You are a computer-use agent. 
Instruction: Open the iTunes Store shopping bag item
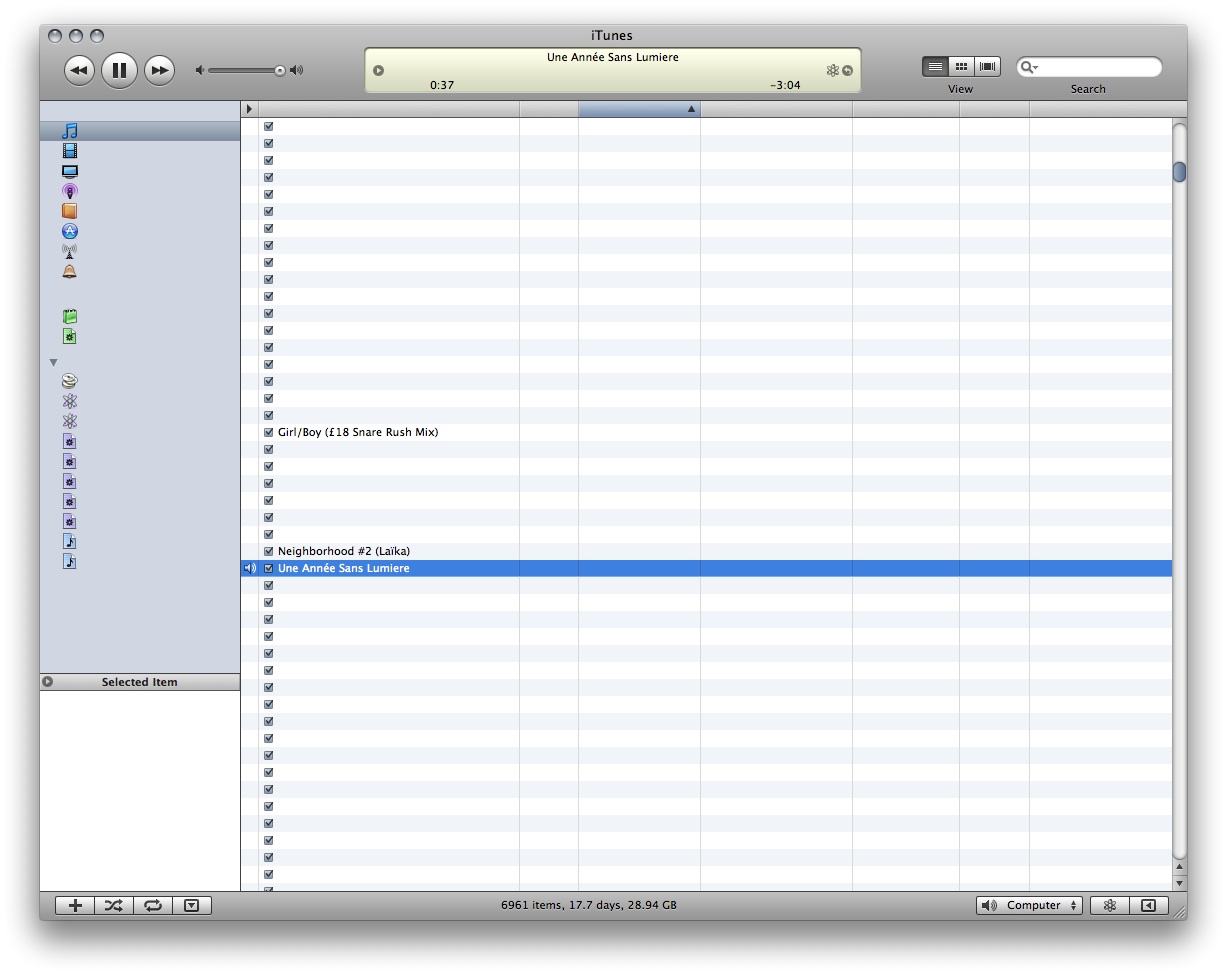(x=70, y=316)
